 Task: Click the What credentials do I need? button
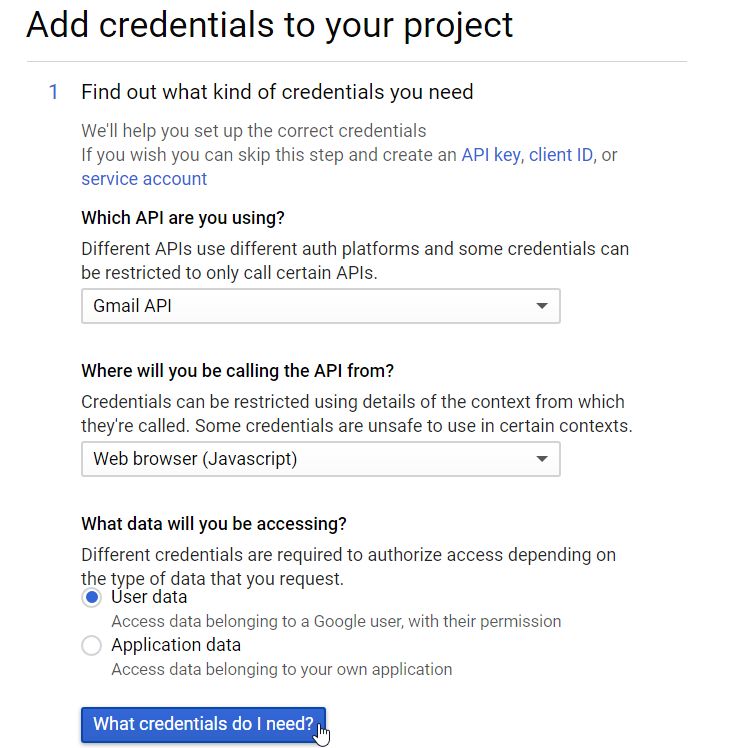tap(203, 724)
